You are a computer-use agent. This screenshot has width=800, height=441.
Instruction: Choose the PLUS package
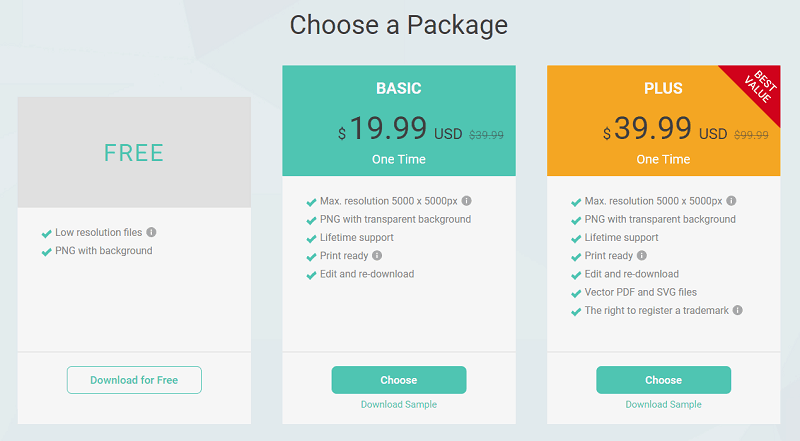[663, 380]
